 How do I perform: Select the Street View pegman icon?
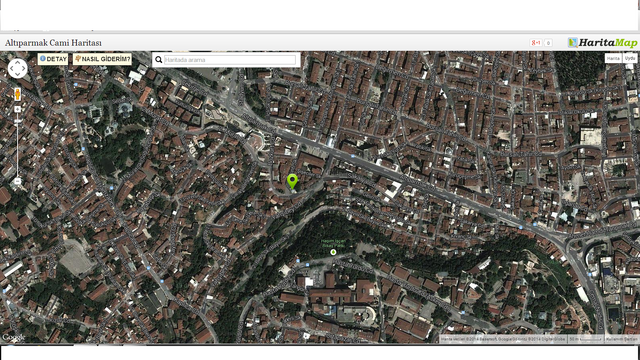tap(18, 94)
